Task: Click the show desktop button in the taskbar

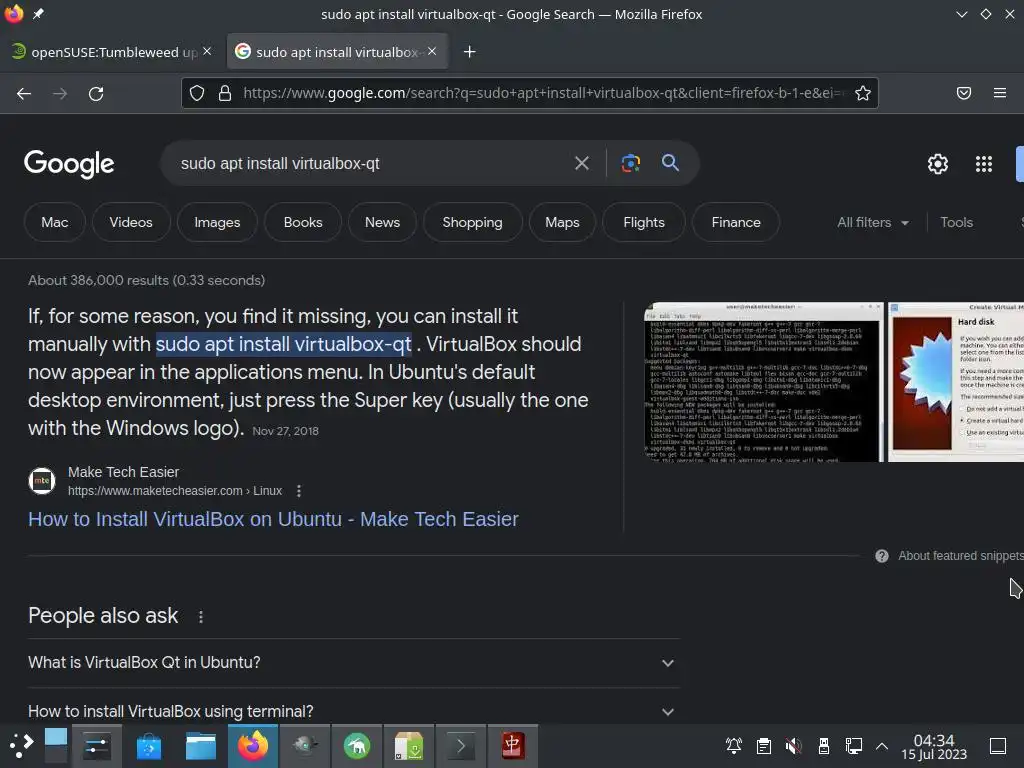Action: (x=998, y=746)
